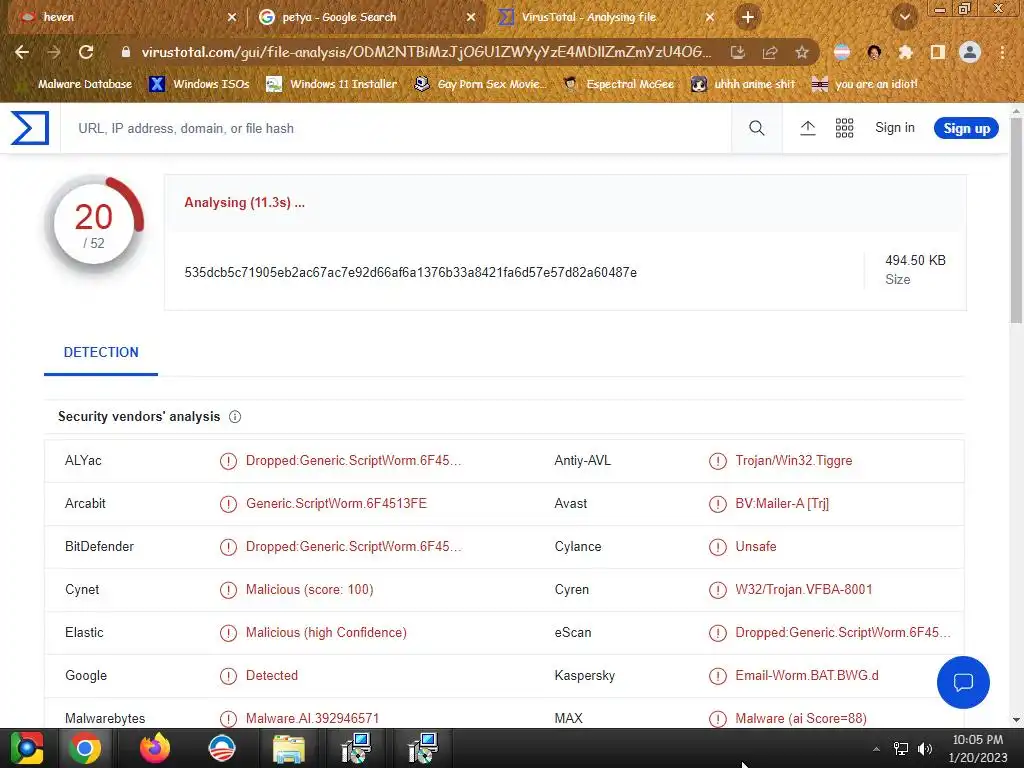
Task: Open the VirusTotal logo home link
Action: pyautogui.click(x=30, y=128)
